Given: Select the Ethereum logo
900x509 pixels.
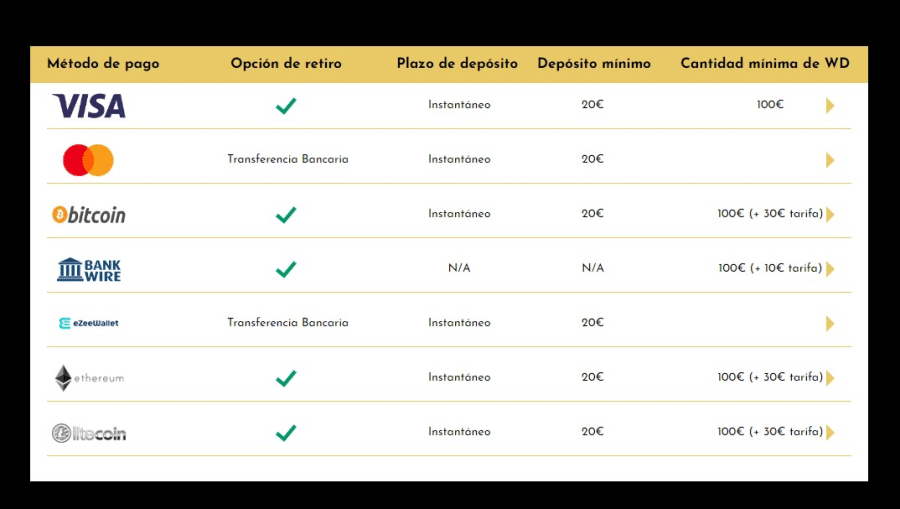Looking at the screenshot, I should coord(89,378).
